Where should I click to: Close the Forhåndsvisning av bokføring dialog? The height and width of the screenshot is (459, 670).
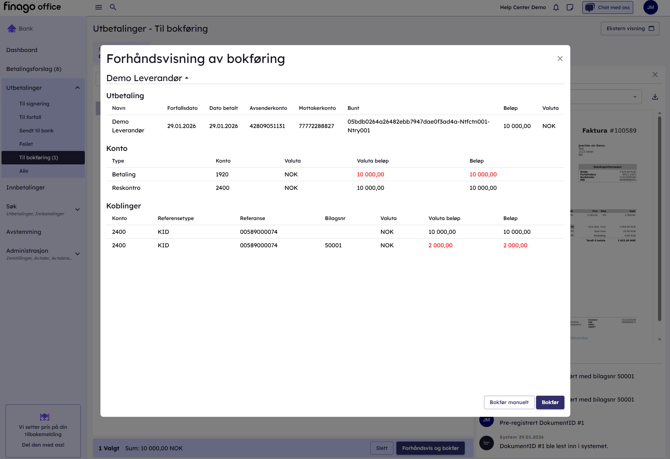(x=560, y=58)
